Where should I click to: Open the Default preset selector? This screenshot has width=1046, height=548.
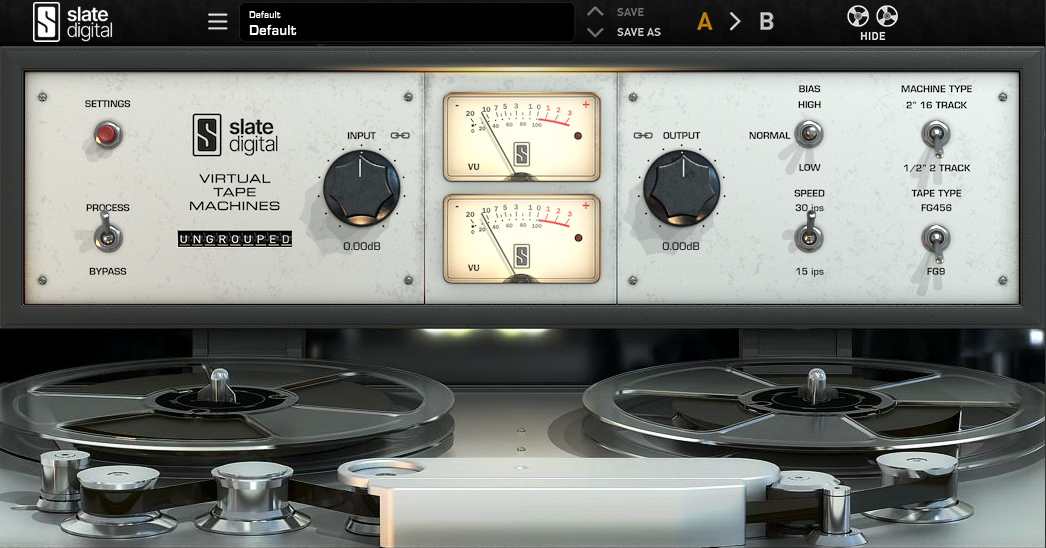pos(406,23)
